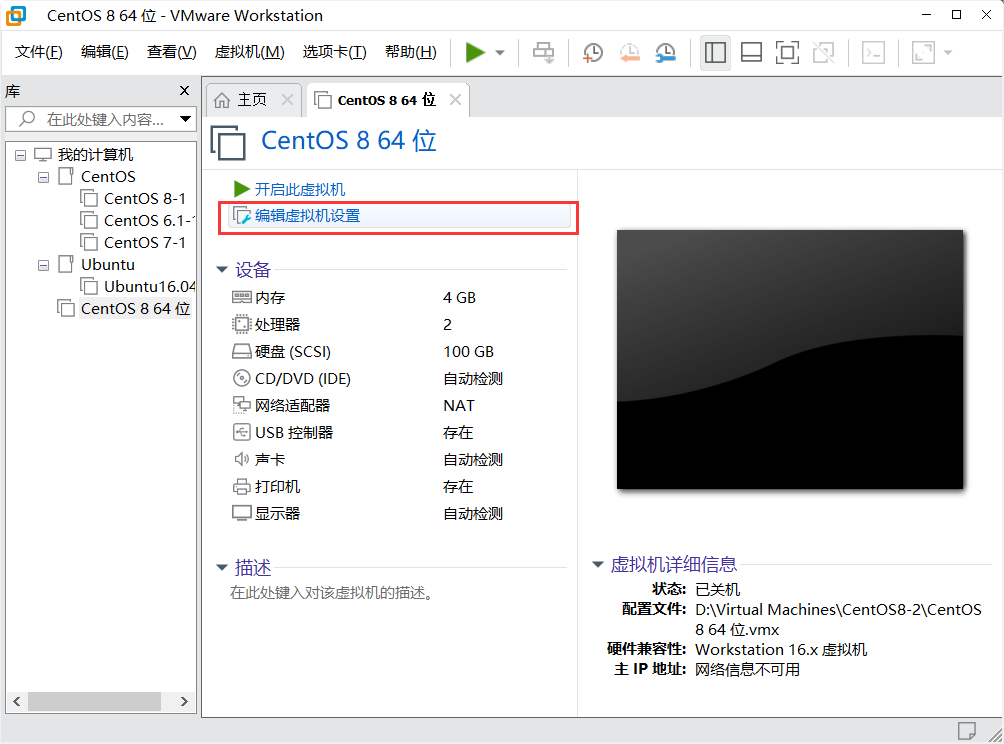Image resolution: width=1004 pixels, height=744 pixels.
Task: Click the 4 GB memory value
Action: (x=459, y=298)
